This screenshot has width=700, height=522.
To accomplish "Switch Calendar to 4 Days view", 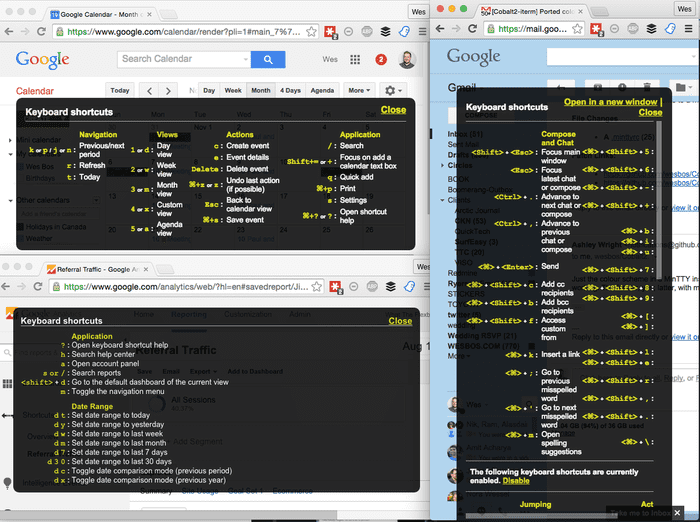I will 290,91.
